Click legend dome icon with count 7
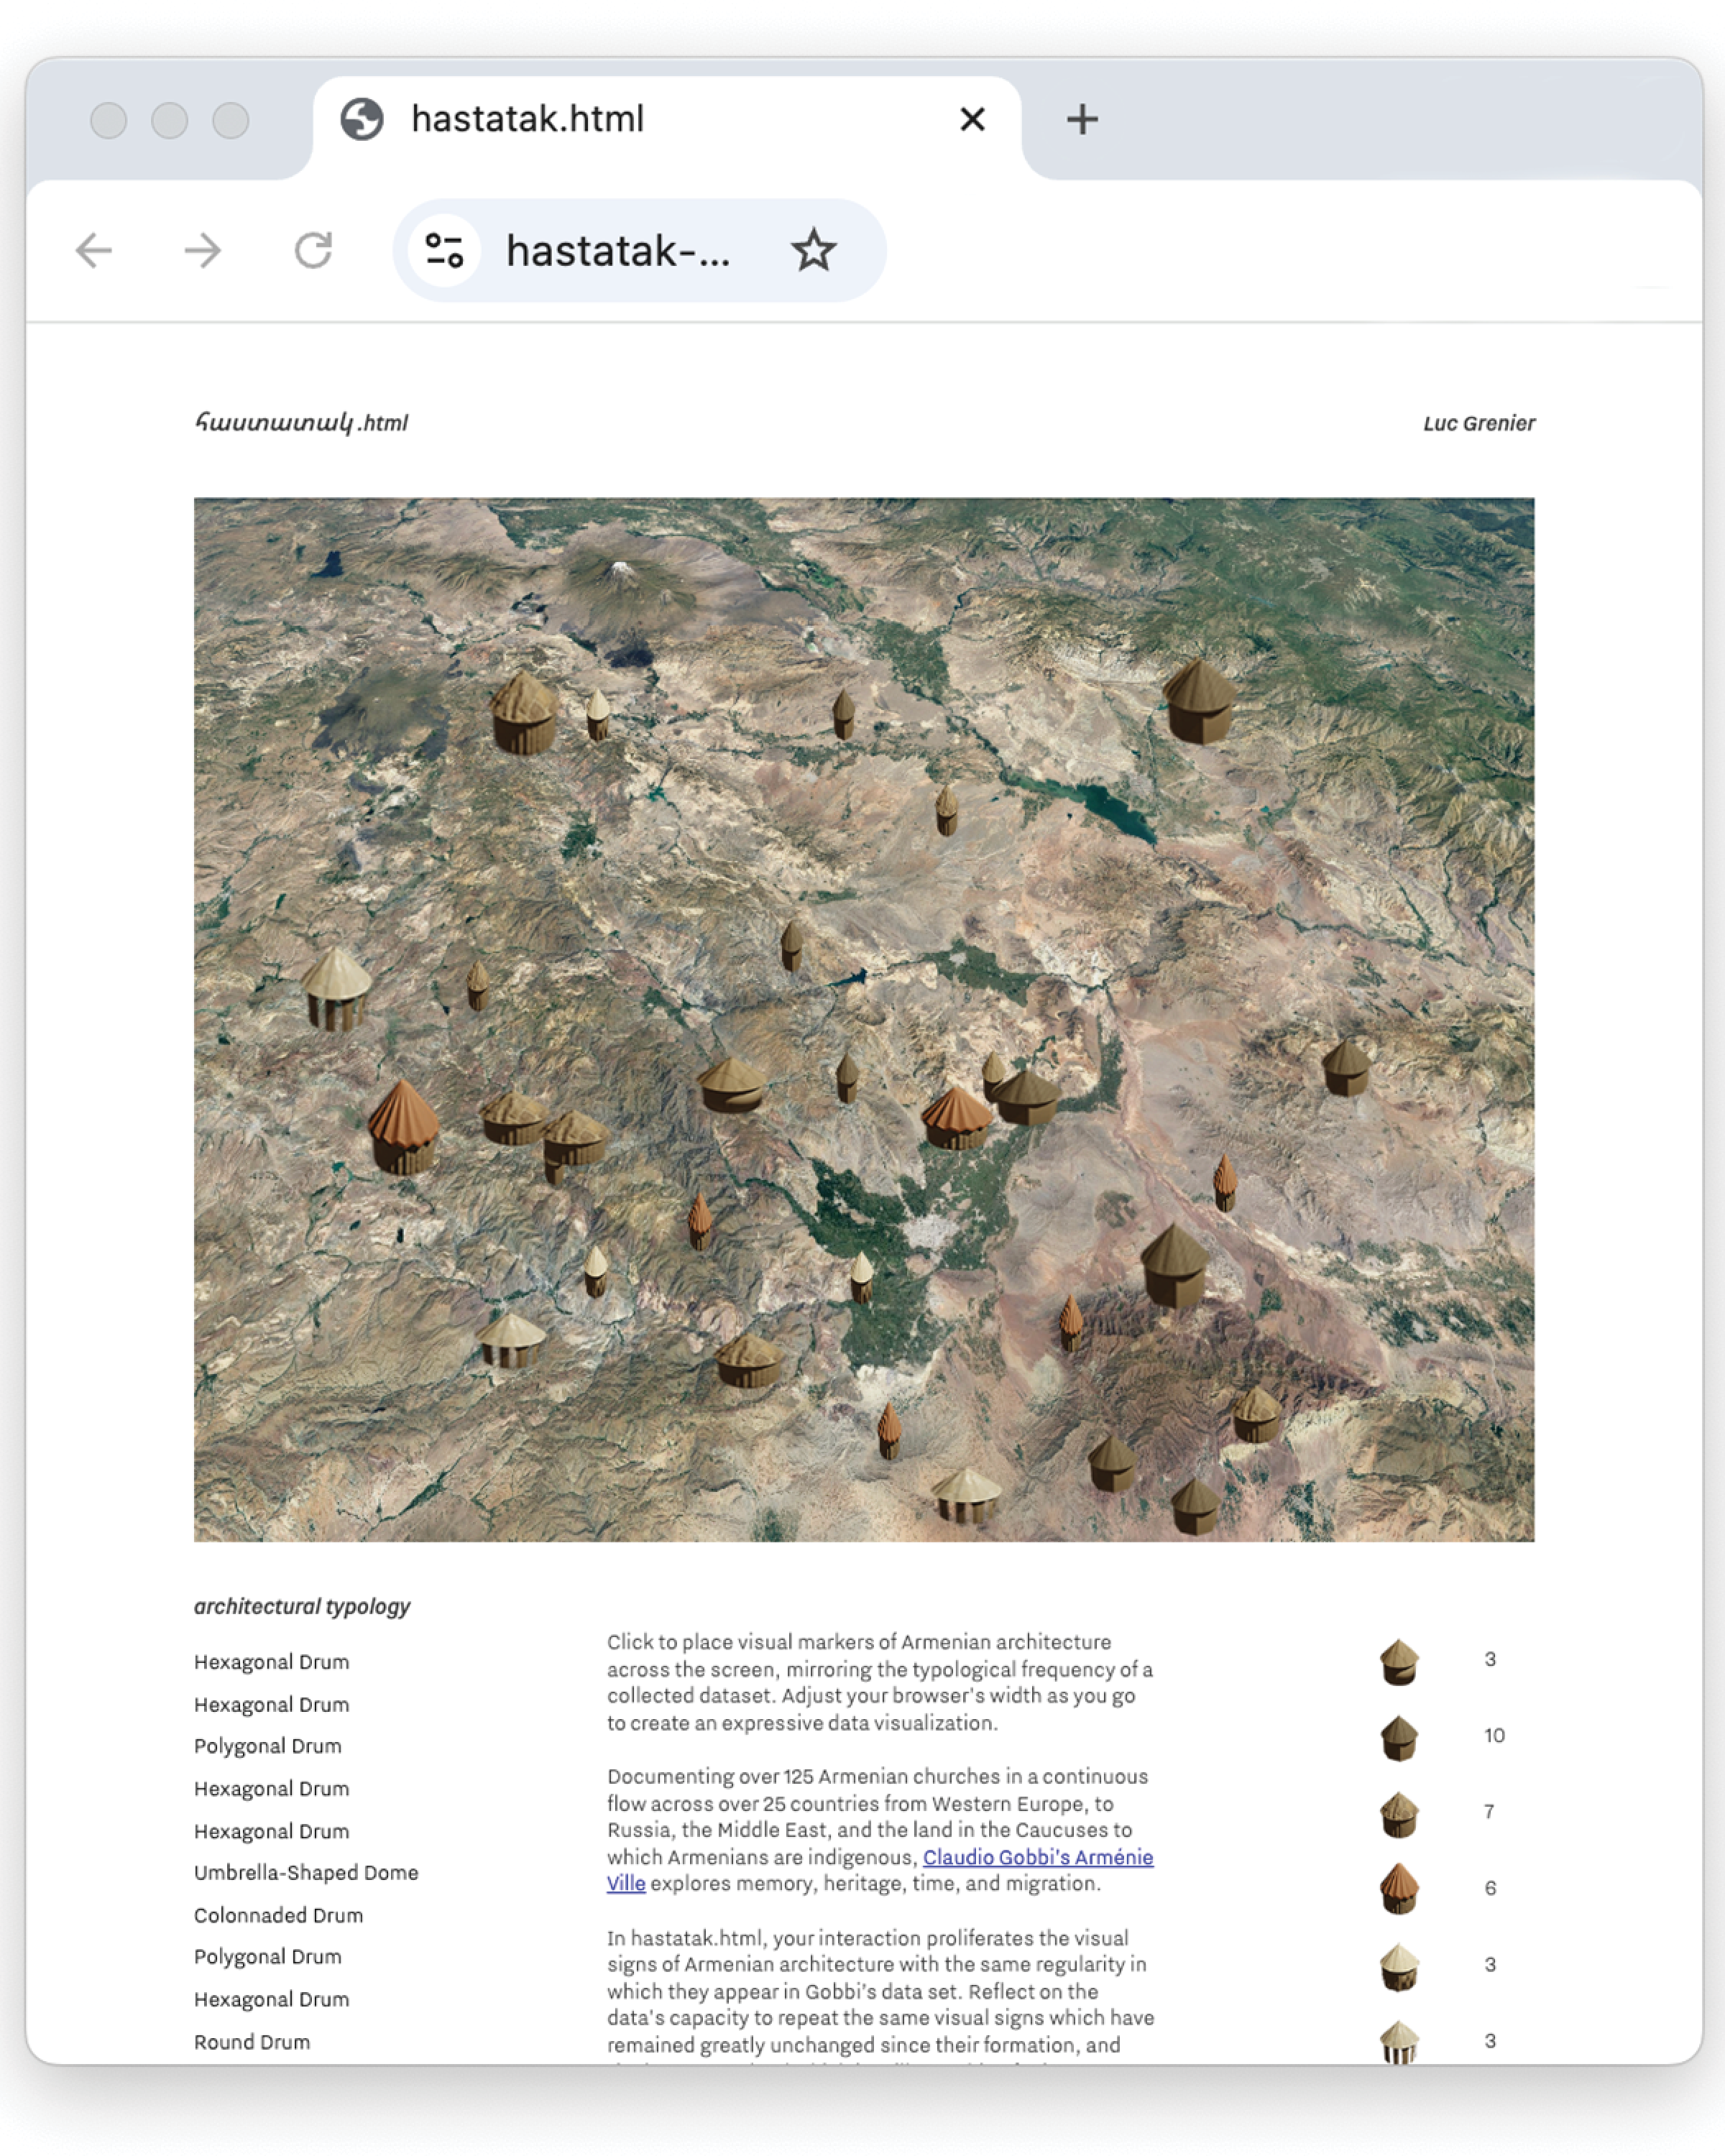The width and height of the screenshot is (1725, 2156). point(1398,1814)
